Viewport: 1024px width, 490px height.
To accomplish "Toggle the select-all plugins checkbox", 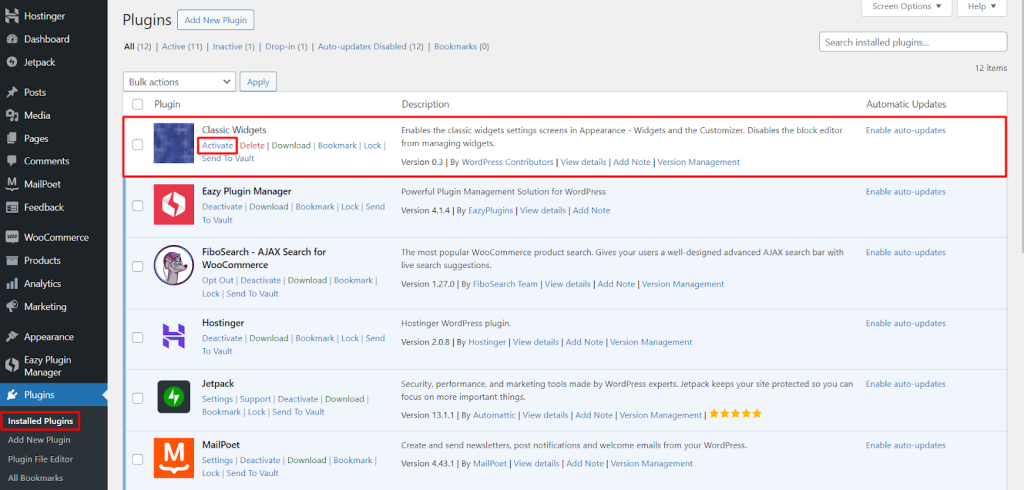I will click(x=138, y=105).
